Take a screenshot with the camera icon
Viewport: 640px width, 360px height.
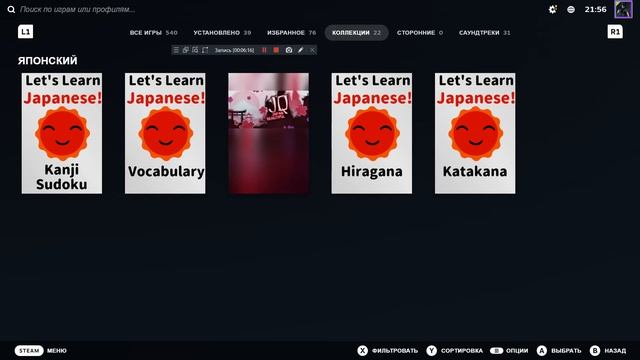(x=289, y=50)
